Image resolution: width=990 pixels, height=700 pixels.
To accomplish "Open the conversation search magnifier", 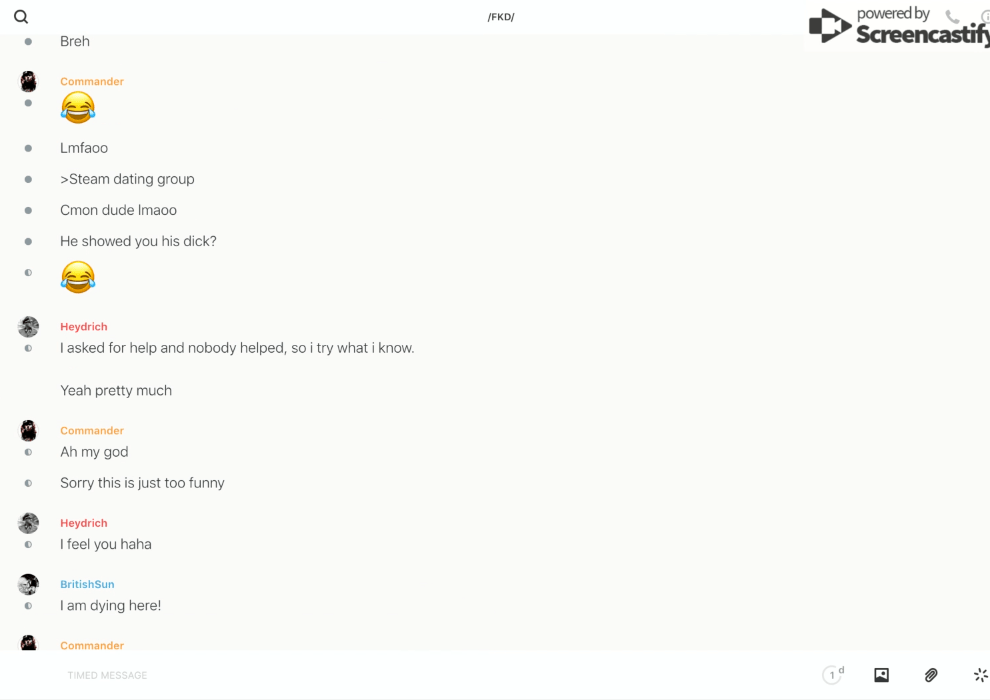I will click(21, 17).
